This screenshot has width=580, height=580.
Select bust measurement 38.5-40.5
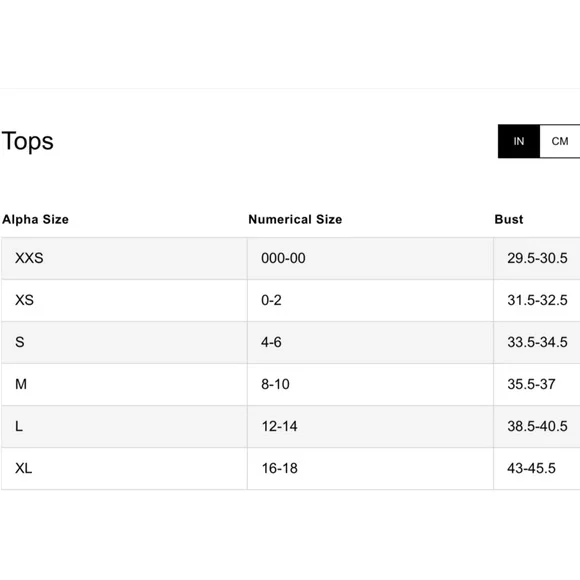537,426
